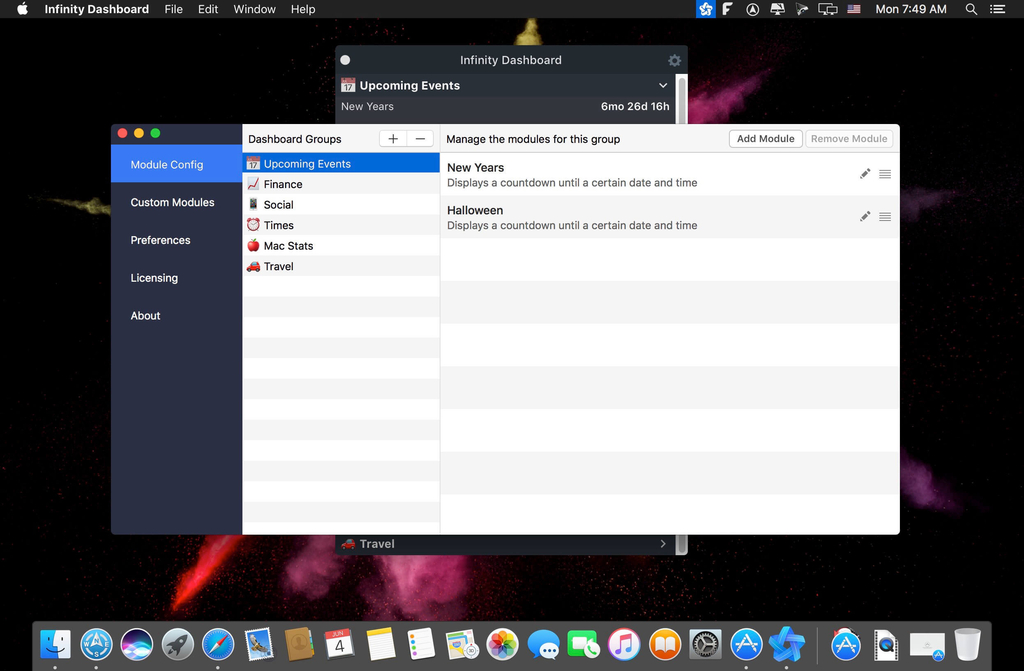
Task: Click the pencil edit icon for New Years
Action: pos(865,174)
